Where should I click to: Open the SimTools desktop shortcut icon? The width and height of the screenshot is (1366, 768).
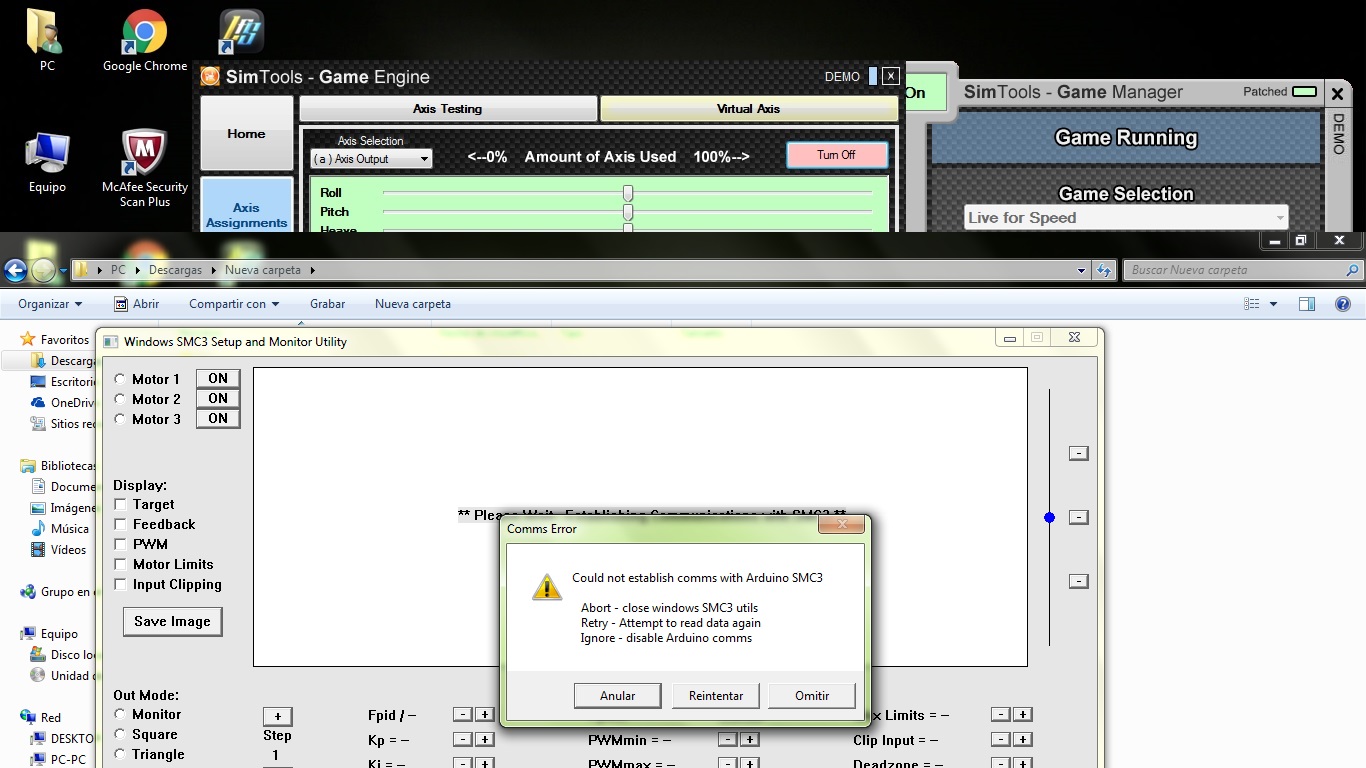click(241, 32)
